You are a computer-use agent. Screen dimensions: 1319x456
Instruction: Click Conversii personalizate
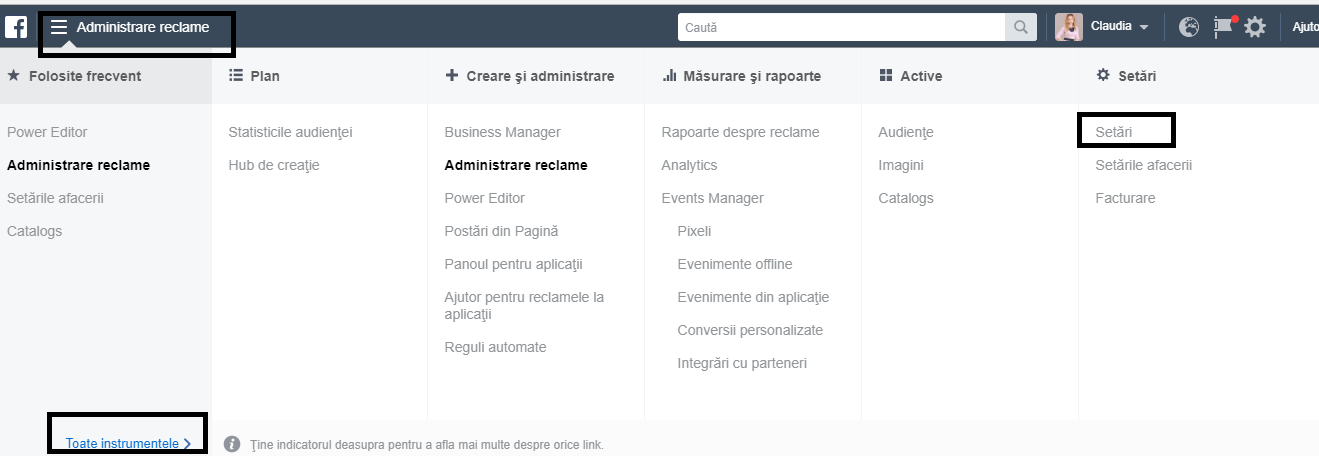[750, 330]
